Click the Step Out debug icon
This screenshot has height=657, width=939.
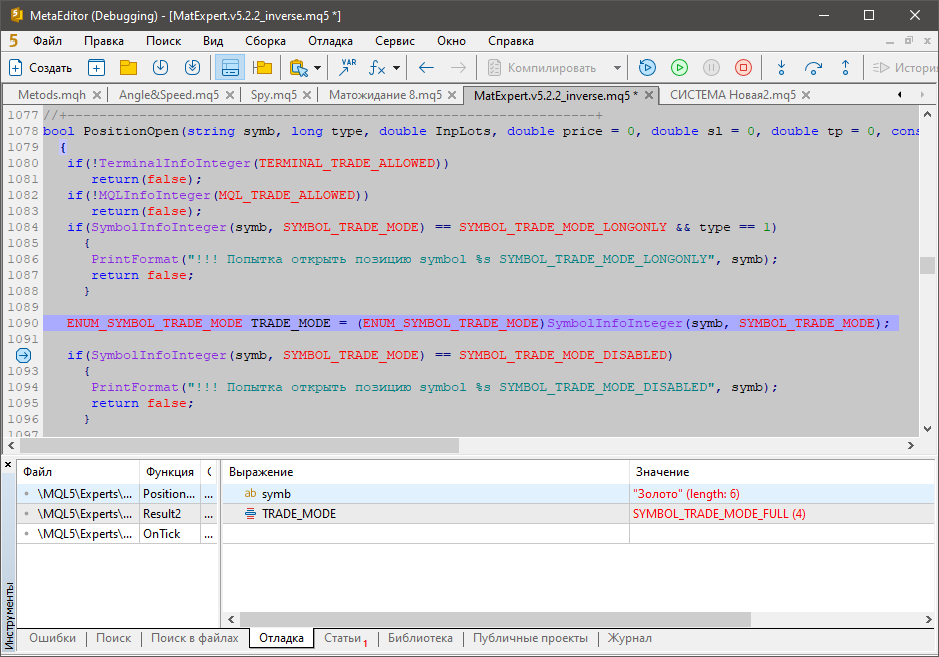(845, 68)
